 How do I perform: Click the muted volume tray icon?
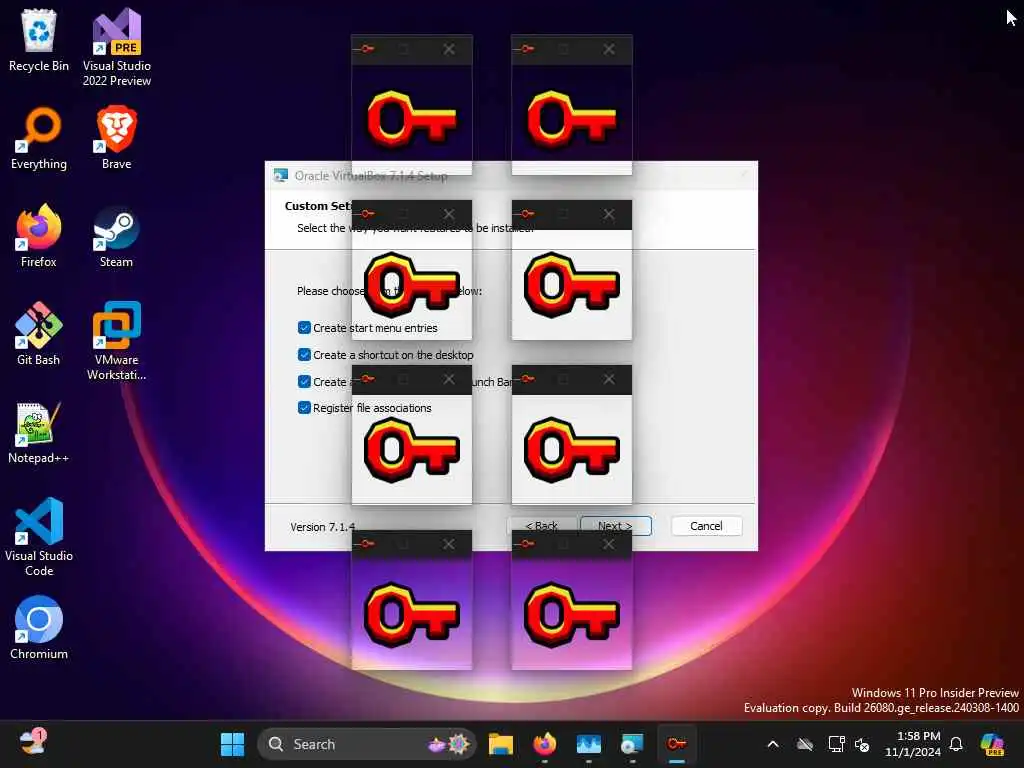click(x=862, y=744)
